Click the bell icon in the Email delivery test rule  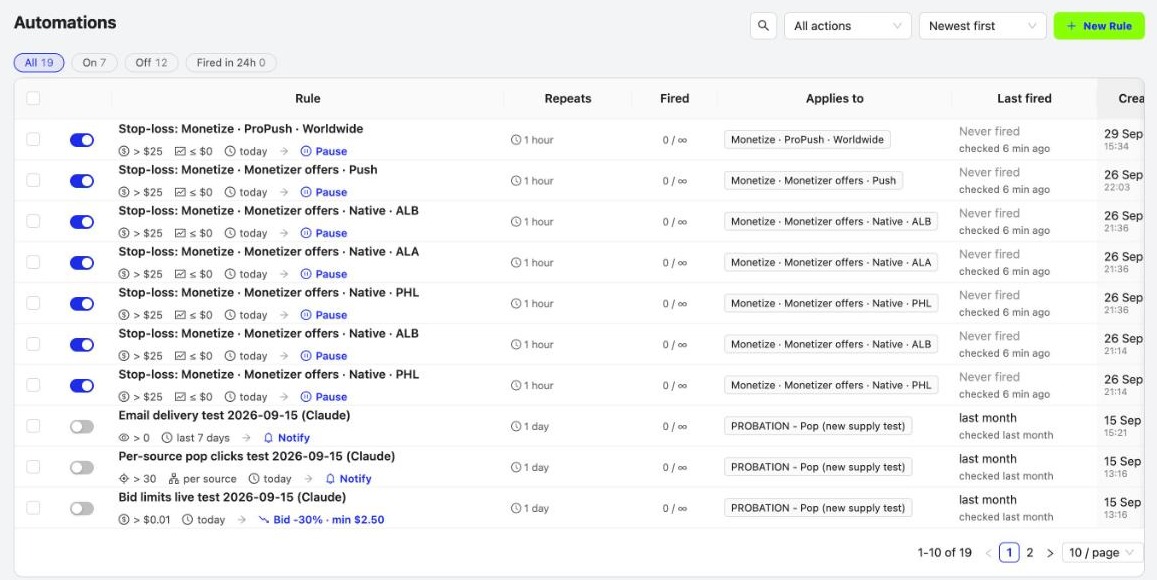[269, 438]
